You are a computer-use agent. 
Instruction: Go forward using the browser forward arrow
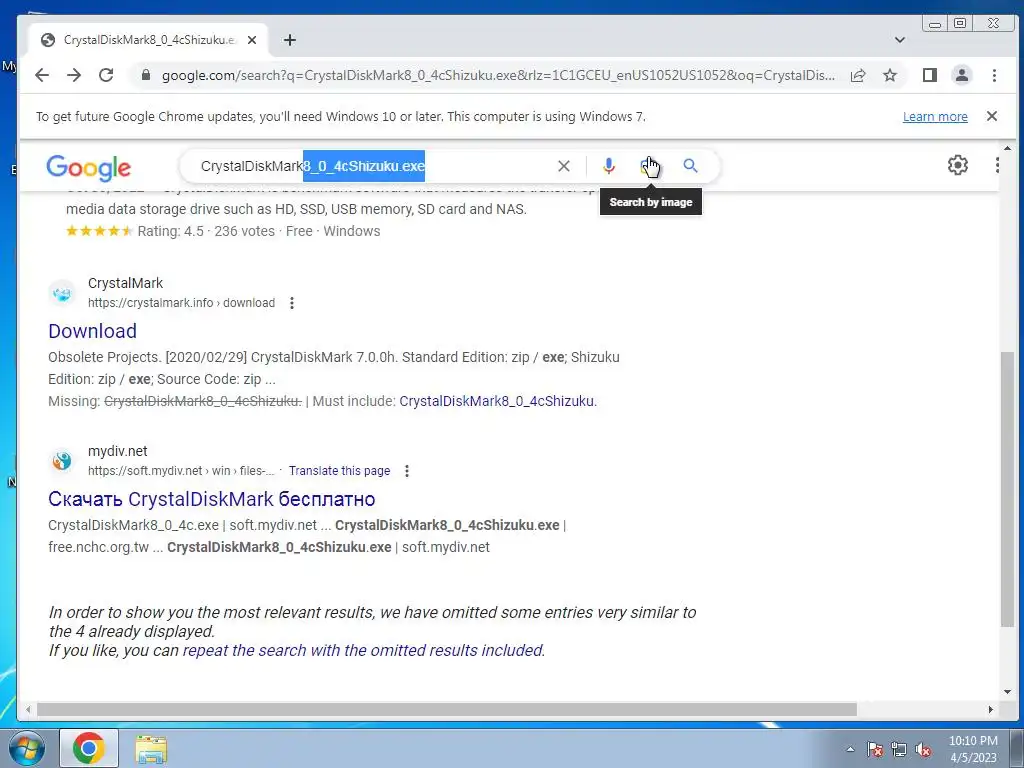pos(74,75)
